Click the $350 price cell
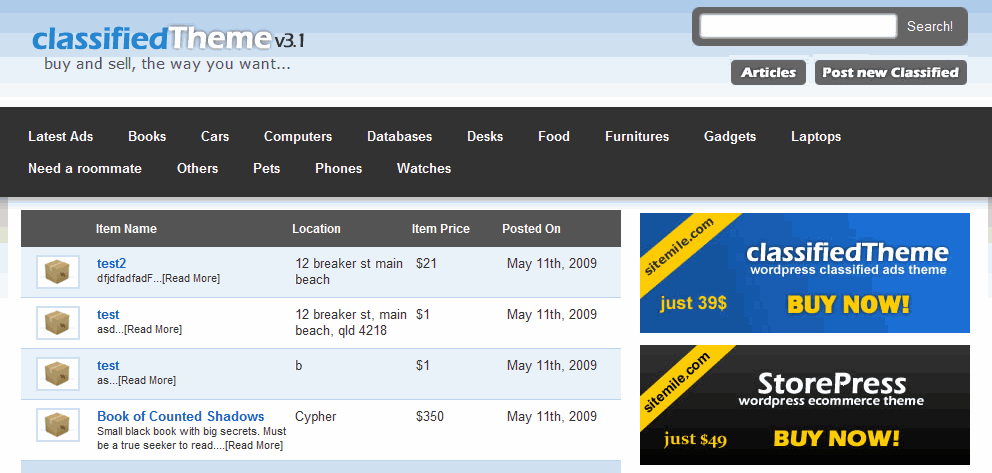Image resolution: width=992 pixels, height=473 pixels. point(430,416)
